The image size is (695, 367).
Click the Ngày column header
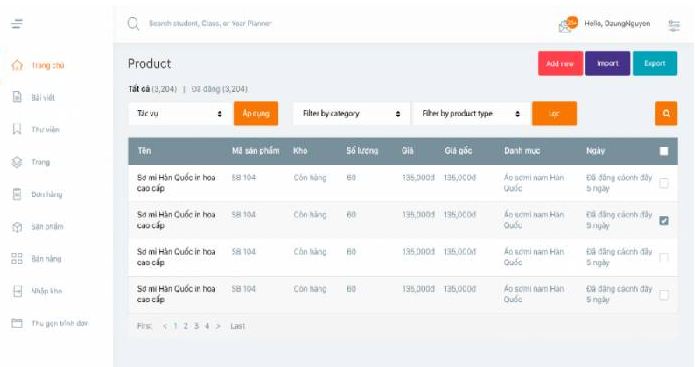pyautogui.click(x=595, y=151)
